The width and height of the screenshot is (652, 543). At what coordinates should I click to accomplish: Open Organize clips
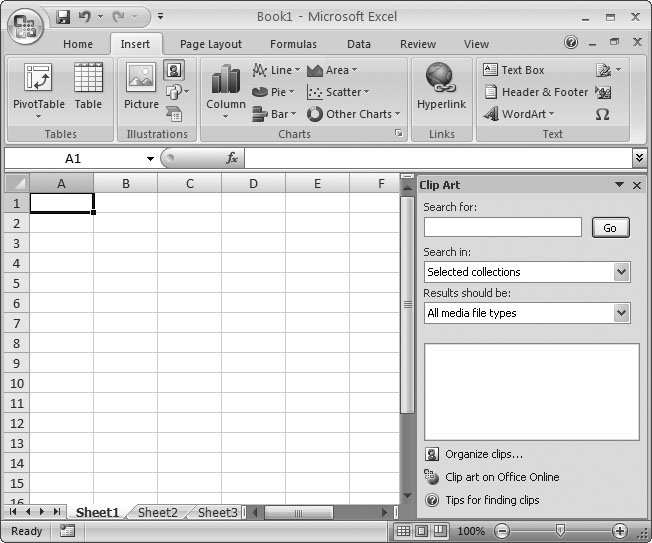click(x=474, y=454)
